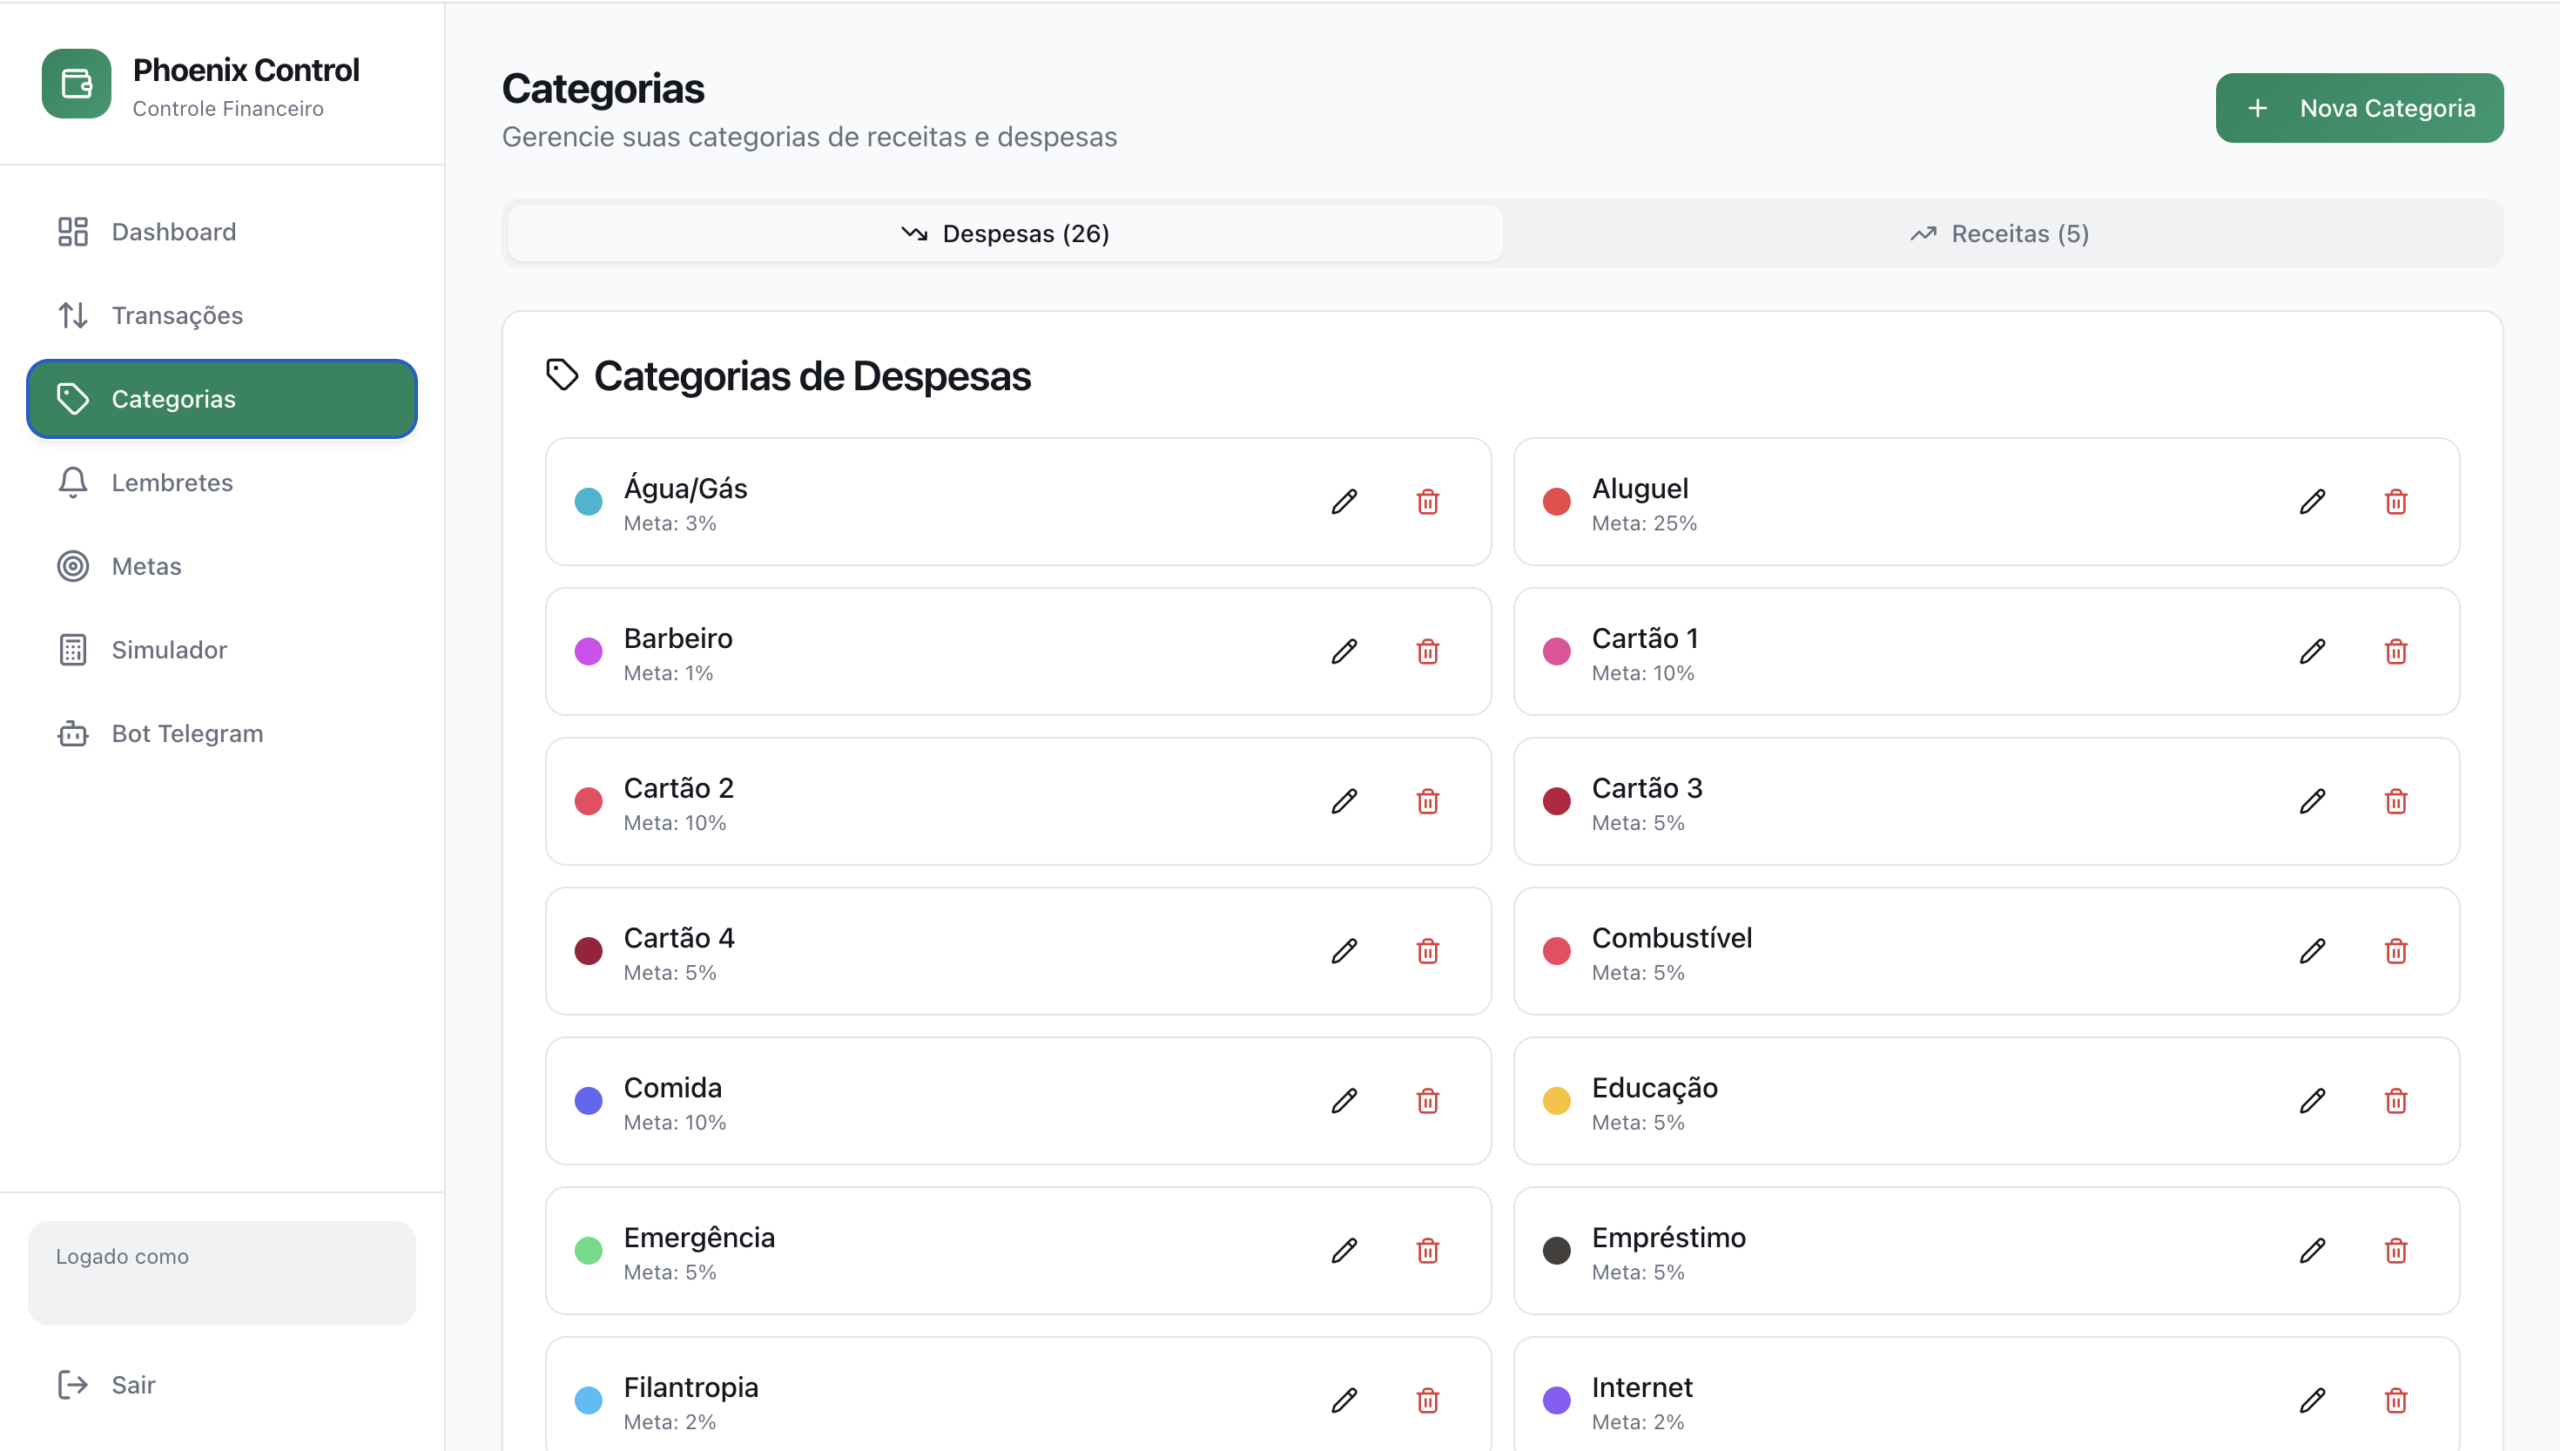The image size is (2560, 1451).
Task: Click the pencil icon for Aluguel
Action: tap(2312, 501)
